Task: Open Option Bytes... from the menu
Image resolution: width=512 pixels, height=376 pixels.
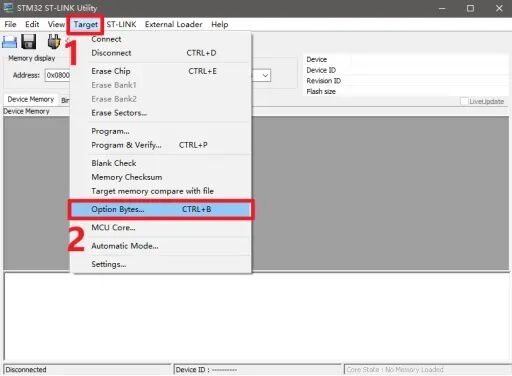Action: (x=161, y=209)
